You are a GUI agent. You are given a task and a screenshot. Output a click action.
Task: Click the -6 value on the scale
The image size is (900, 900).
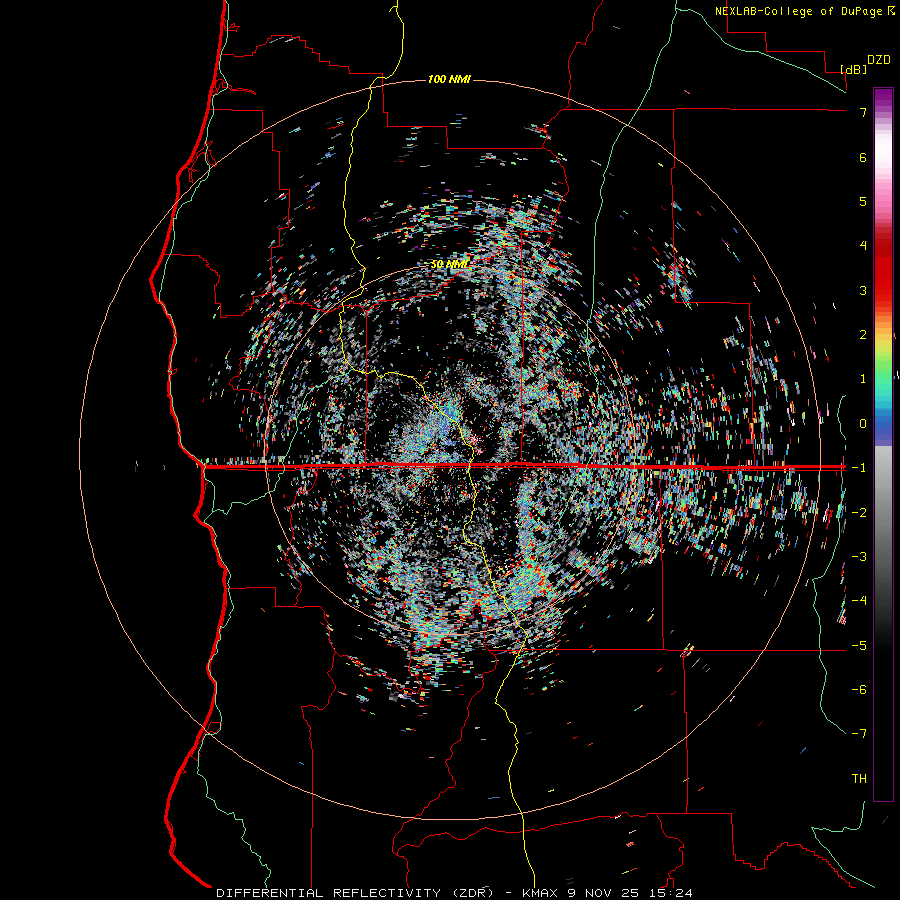(859, 689)
